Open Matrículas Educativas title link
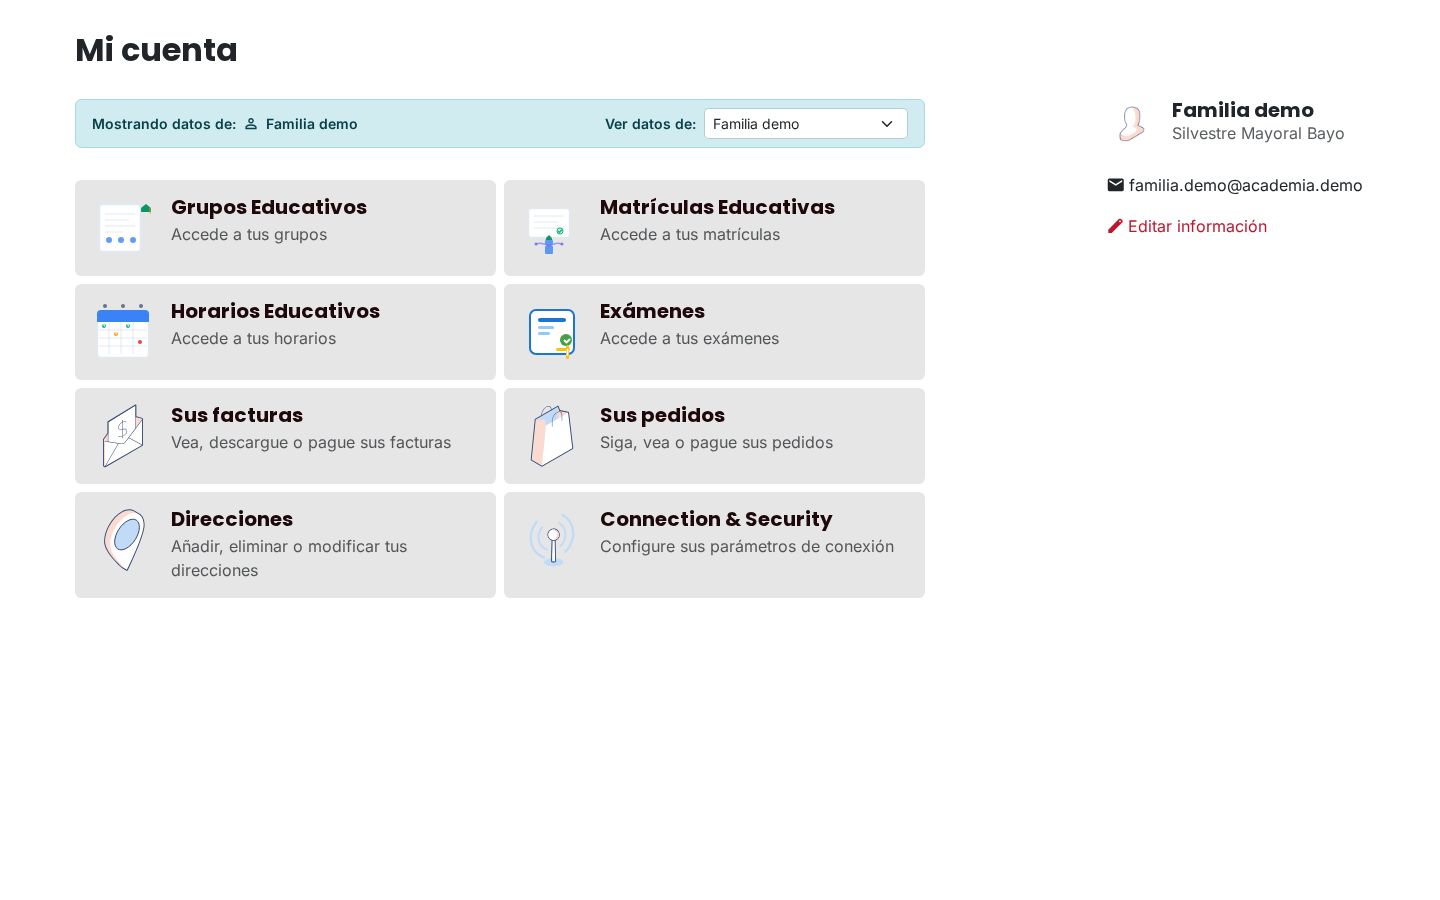Viewport: 1440px width, 900px height. [717, 207]
